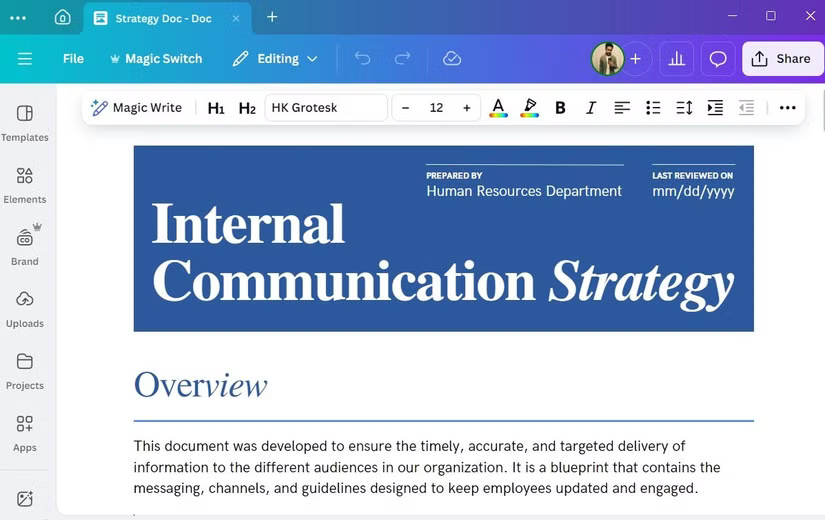
Task: Switch to the Strategy Doc tab
Action: 161,18
